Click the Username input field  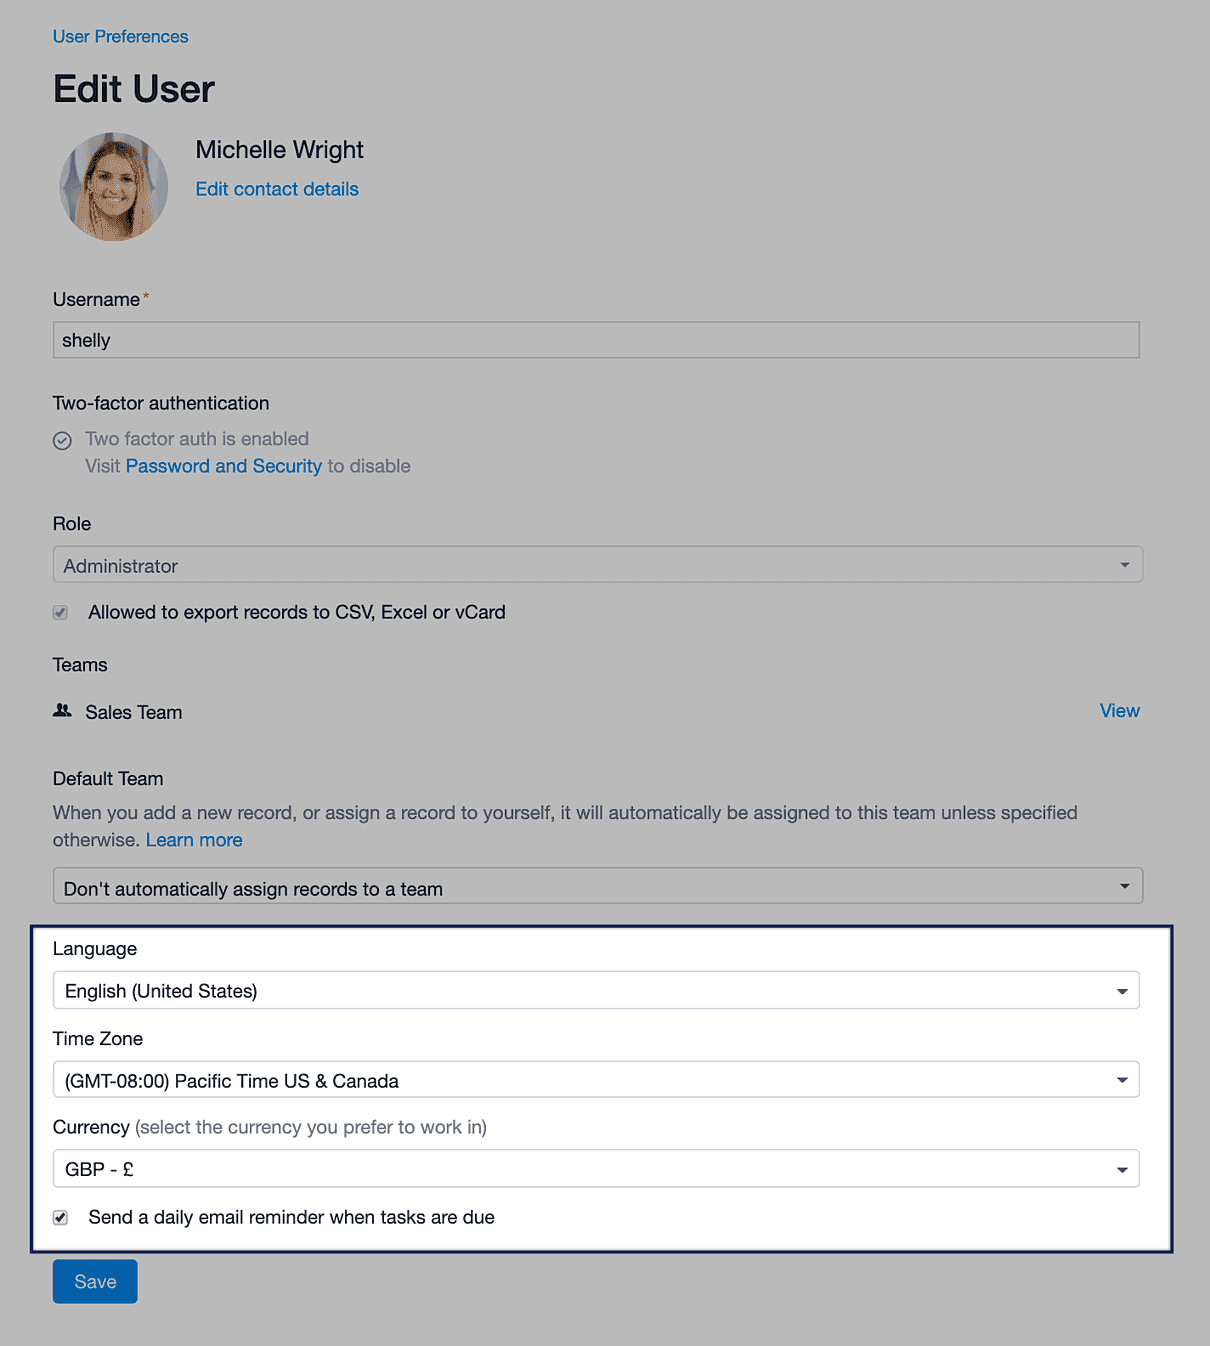(596, 340)
